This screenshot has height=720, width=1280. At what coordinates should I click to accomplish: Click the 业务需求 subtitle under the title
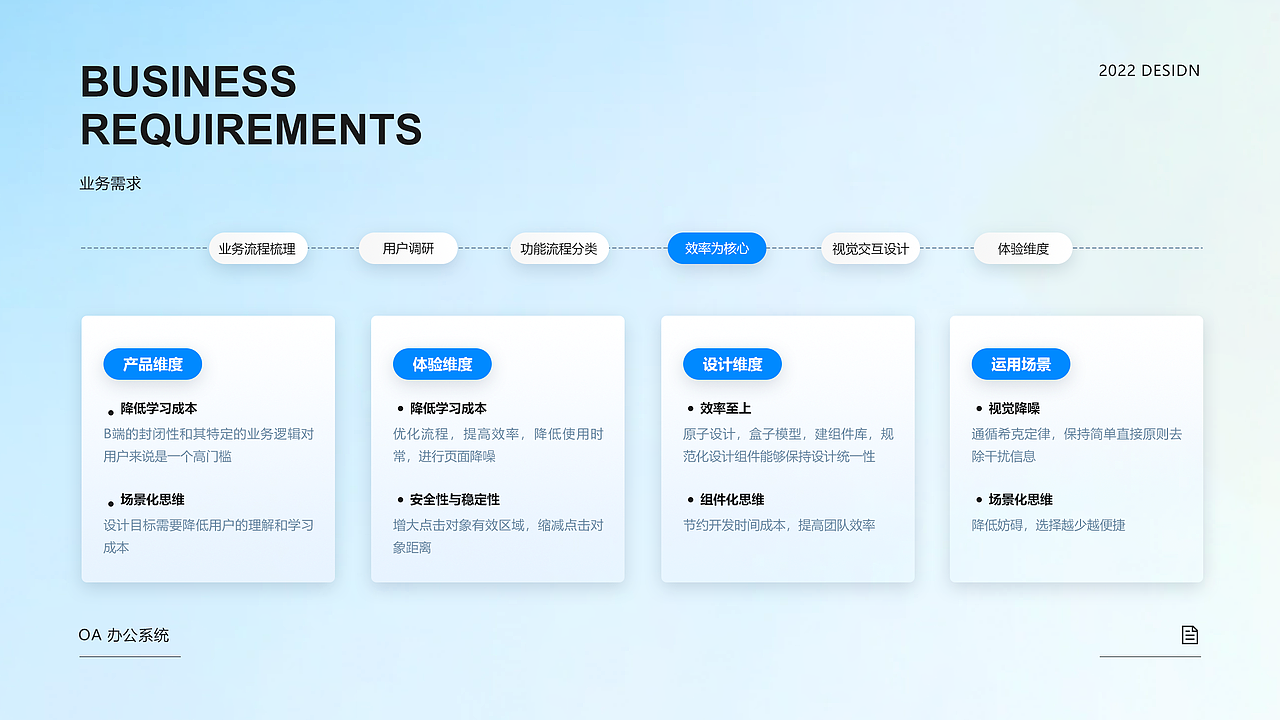(105, 183)
